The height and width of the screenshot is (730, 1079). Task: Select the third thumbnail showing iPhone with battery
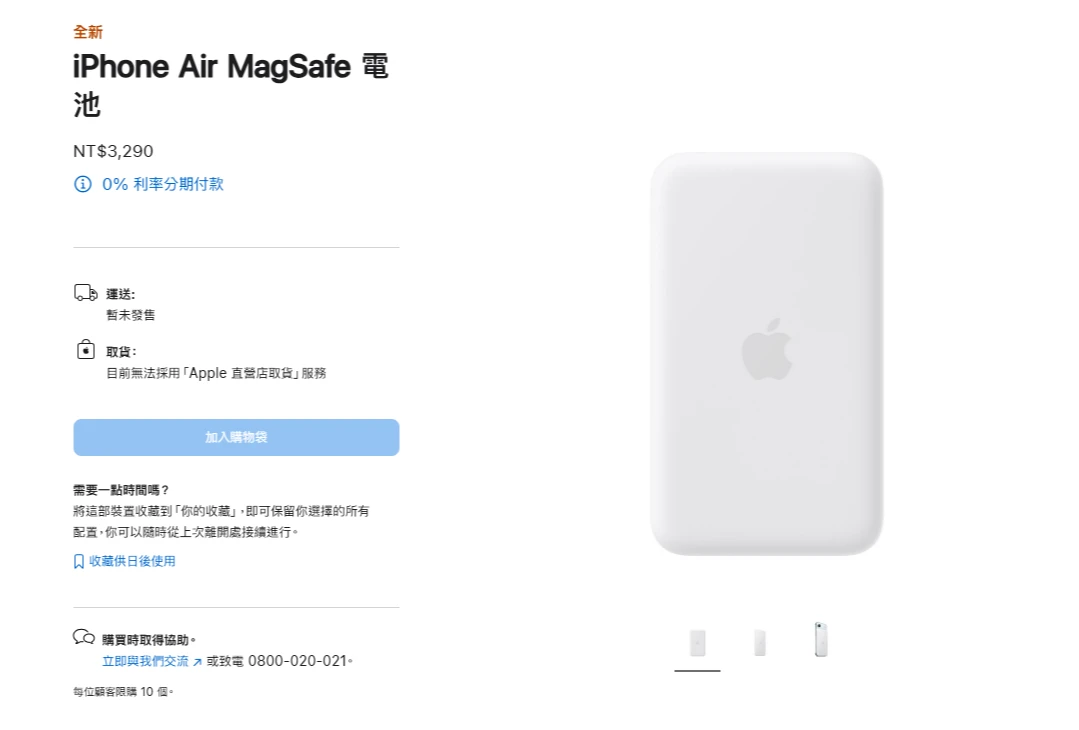[x=821, y=639]
